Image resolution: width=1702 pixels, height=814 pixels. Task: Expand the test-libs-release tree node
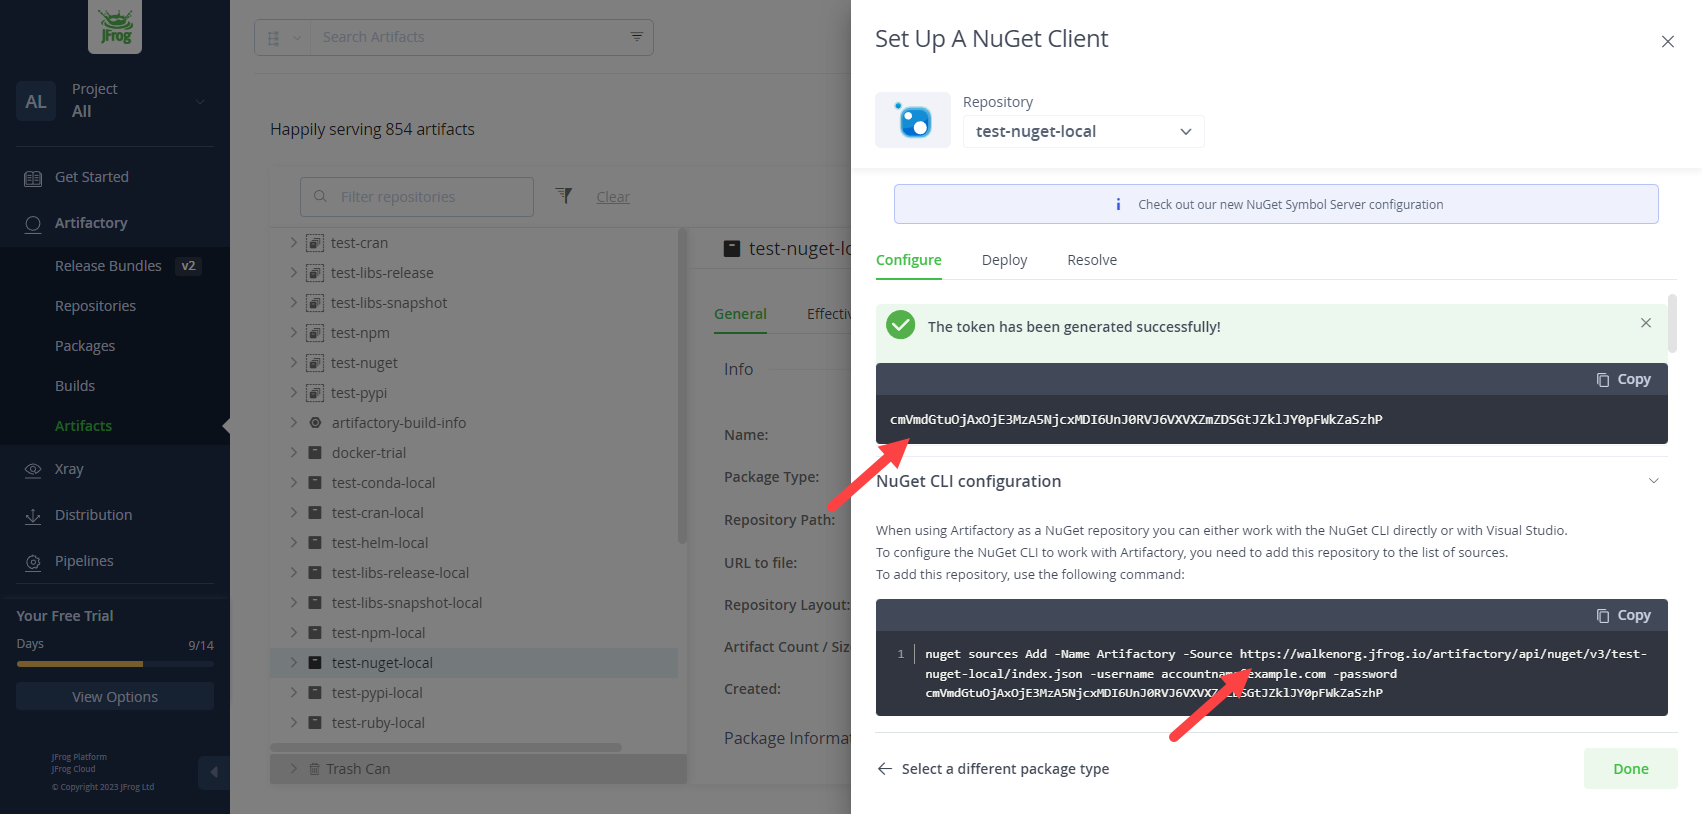pyautogui.click(x=293, y=273)
